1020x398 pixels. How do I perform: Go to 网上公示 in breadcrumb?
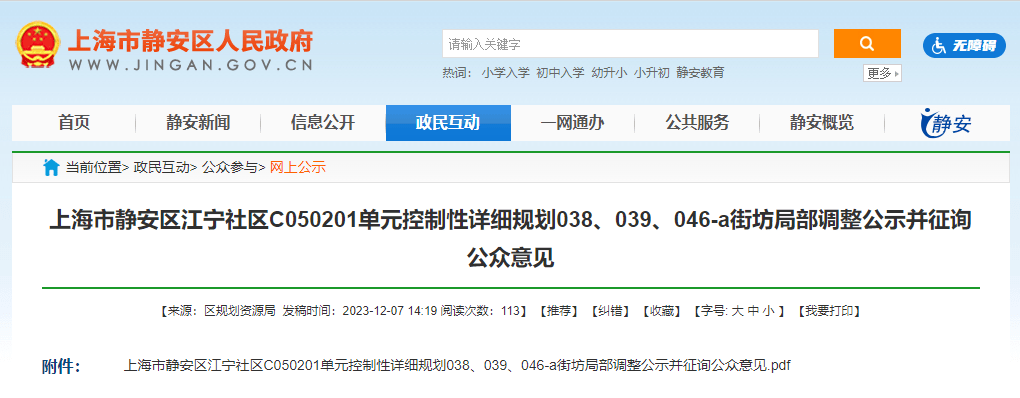click(297, 168)
